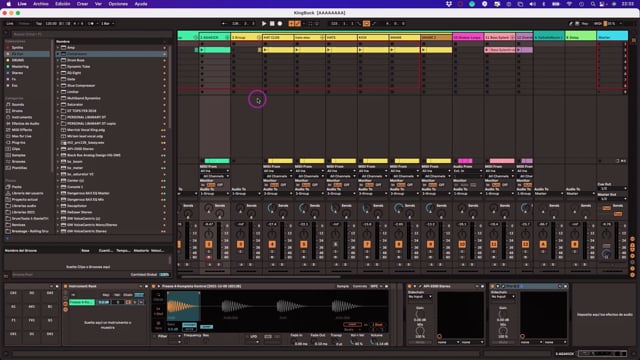This screenshot has height=360, width=640.
Task: Open Clips category in browser
Action: click(x=16, y=149)
